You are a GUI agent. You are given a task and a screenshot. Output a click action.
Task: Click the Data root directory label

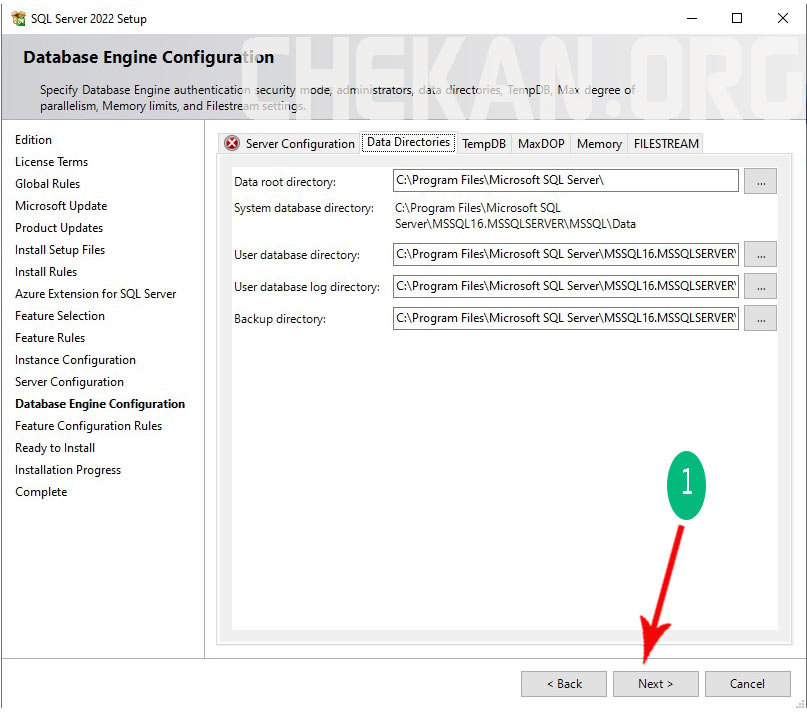tap(285, 182)
